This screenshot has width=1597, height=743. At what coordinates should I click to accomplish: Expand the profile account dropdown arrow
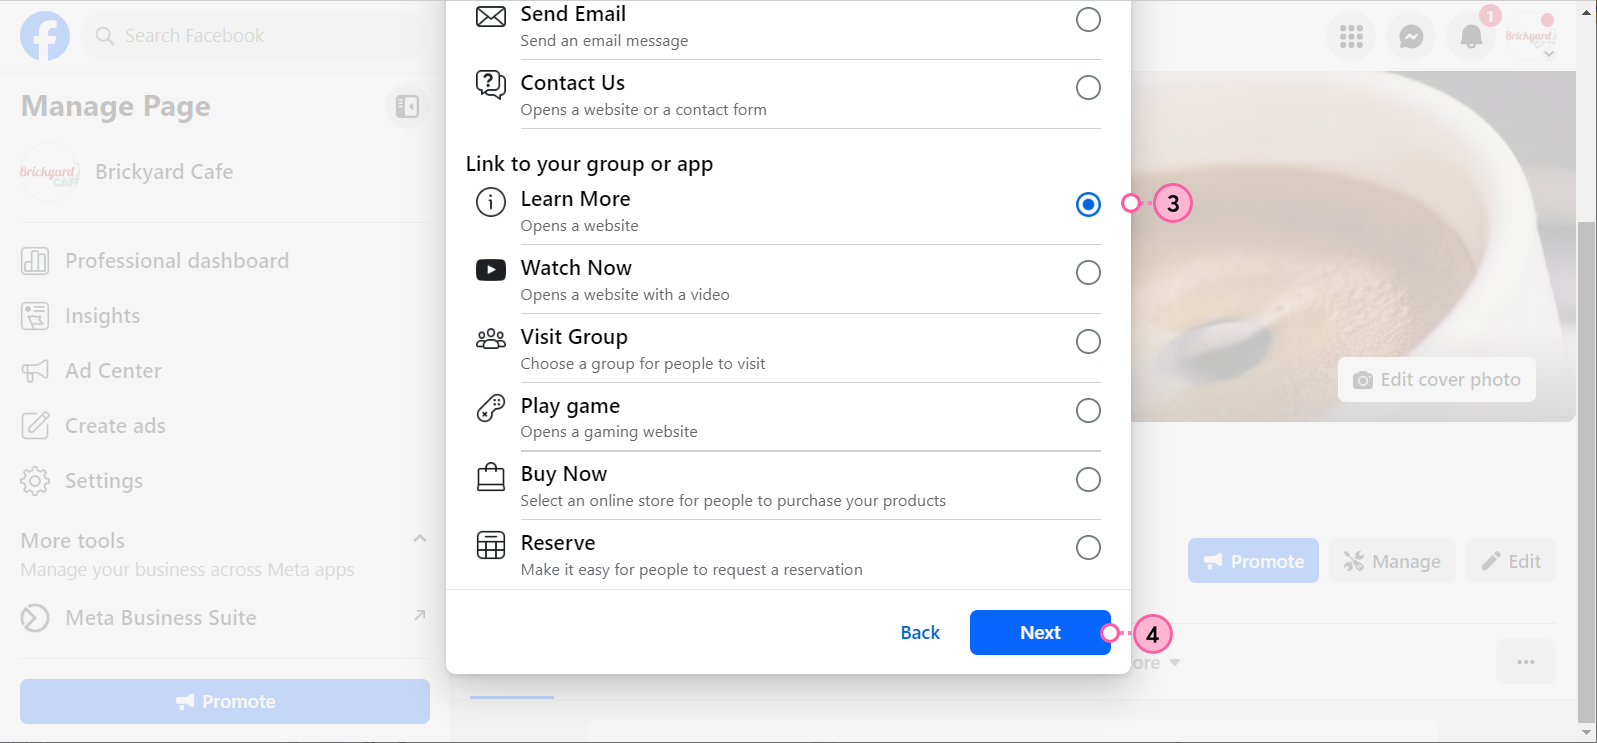pyautogui.click(x=1549, y=54)
